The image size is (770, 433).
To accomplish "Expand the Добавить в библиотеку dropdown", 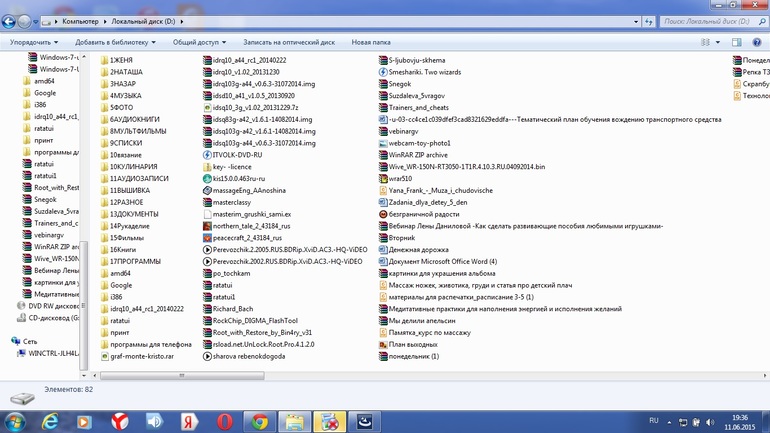I will point(113,43).
